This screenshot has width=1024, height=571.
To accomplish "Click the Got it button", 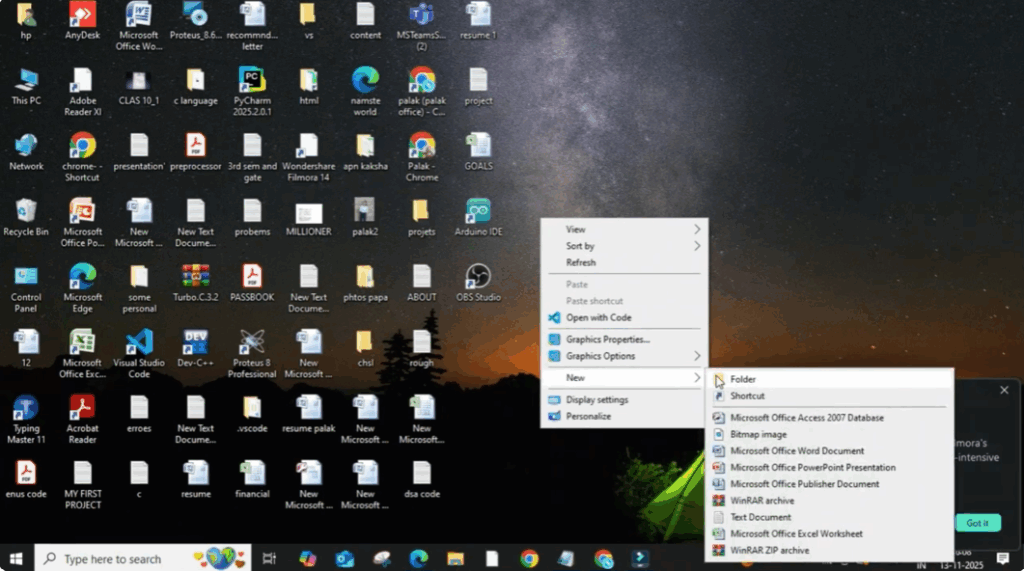I will [978, 523].
